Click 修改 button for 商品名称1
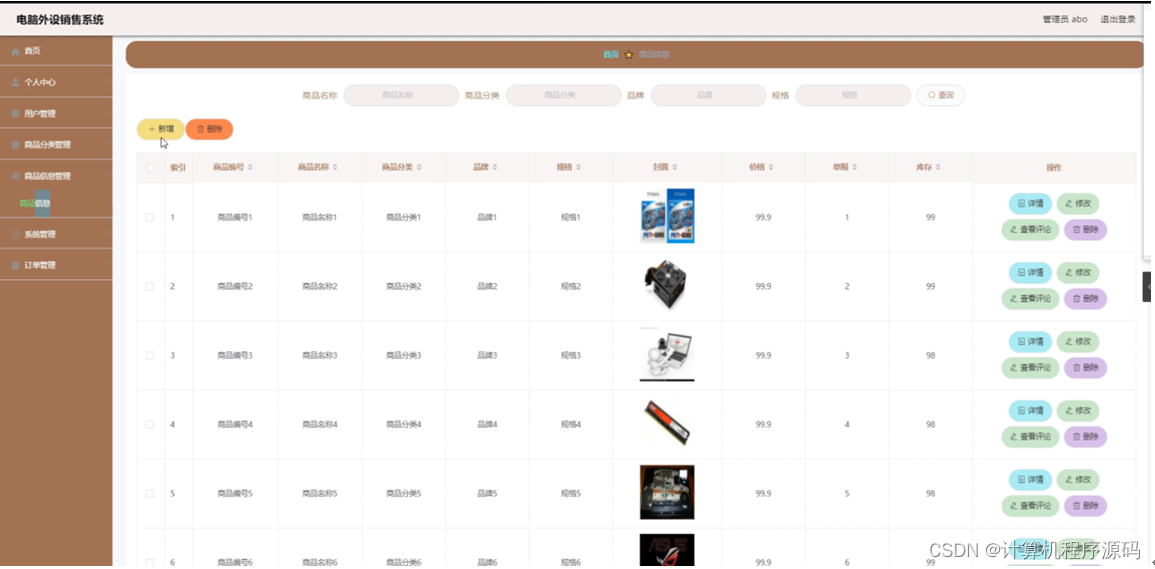Viewport: 1155px width, 569px height. pos(1078,203)
